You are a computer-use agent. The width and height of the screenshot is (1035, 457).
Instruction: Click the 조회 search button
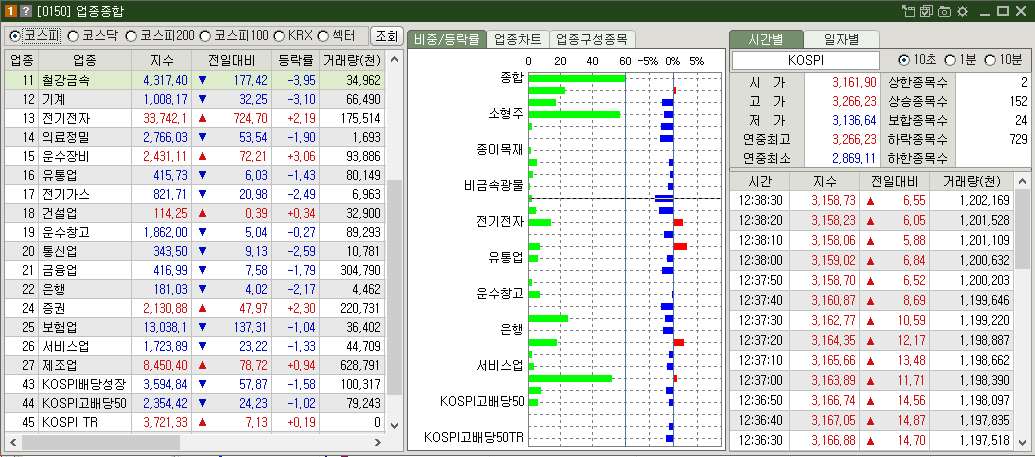[x=387, y=36]
